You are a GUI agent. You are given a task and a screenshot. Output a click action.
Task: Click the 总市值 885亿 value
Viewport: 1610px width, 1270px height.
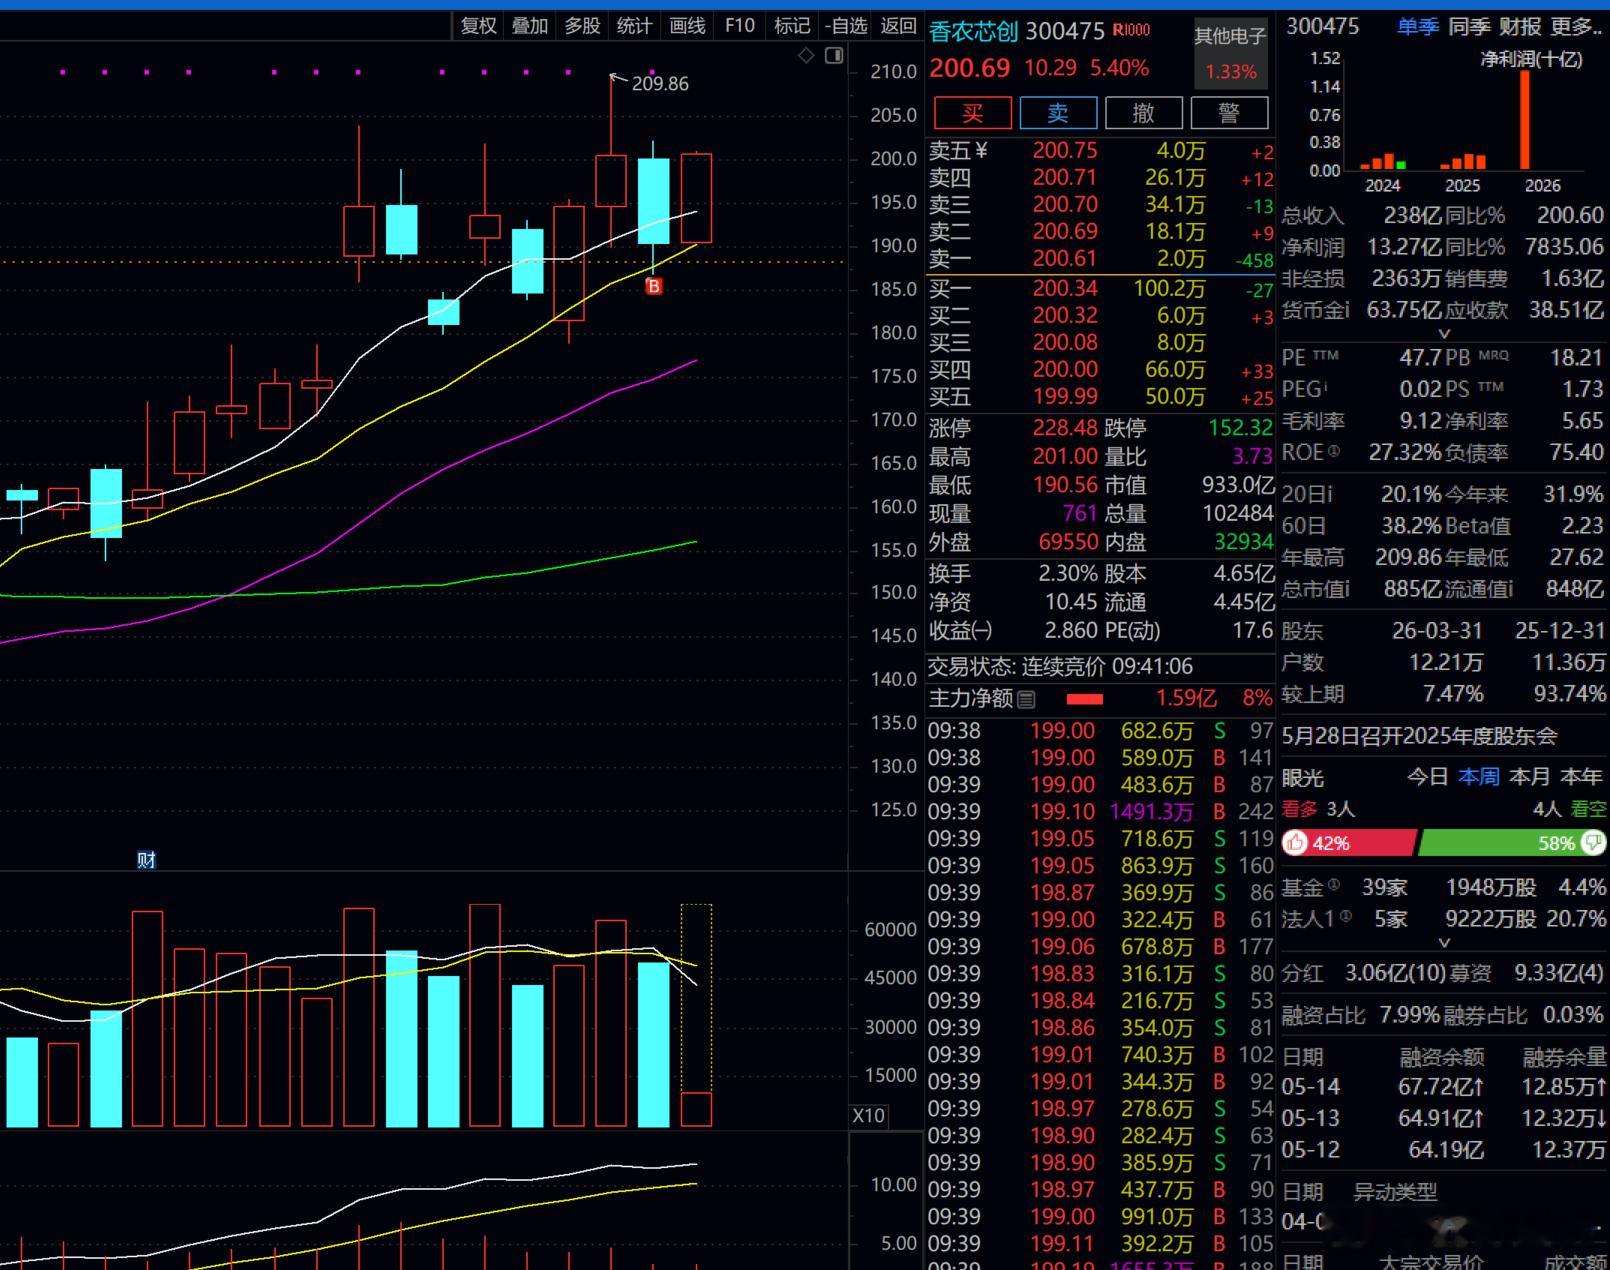(1412, 589)
